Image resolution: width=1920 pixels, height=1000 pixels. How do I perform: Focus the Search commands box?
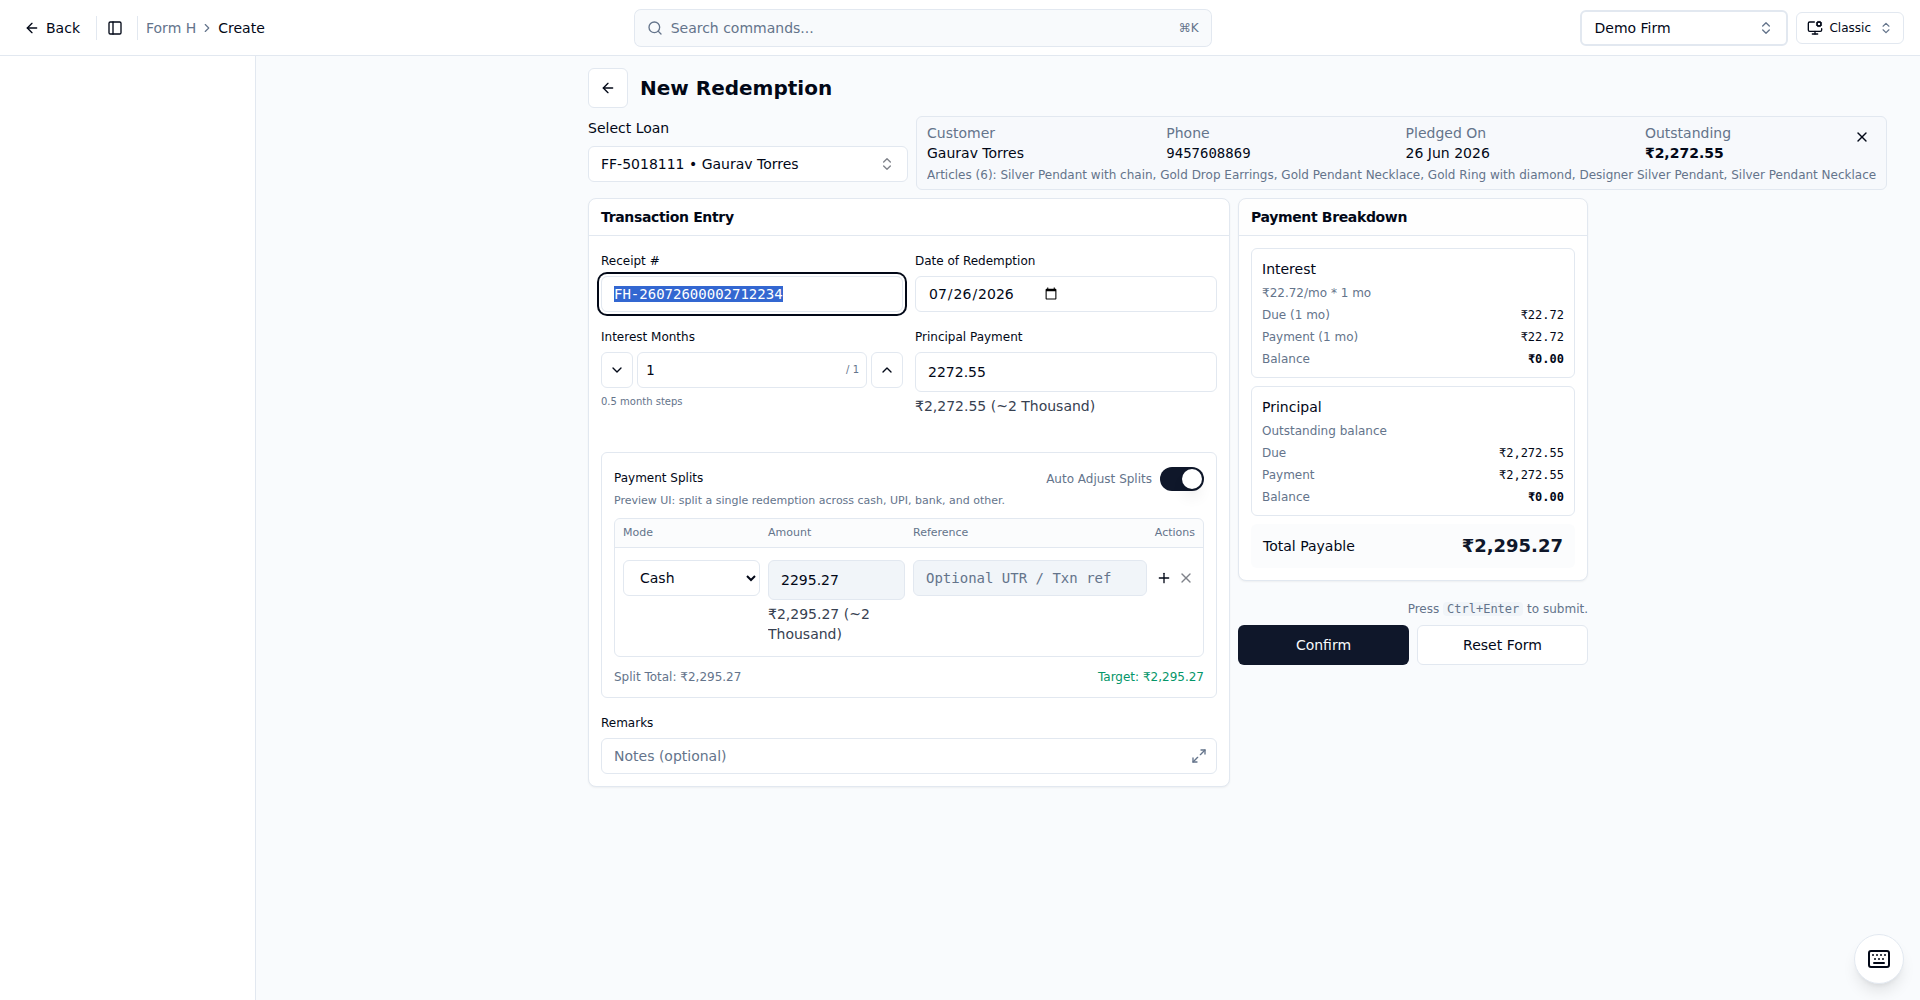923,28
